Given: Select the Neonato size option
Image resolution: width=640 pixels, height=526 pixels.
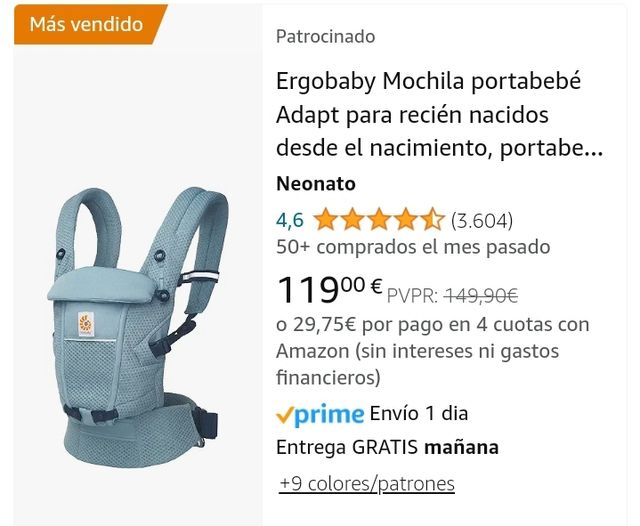Looking at the screenshot, I should tap(316, 184).
